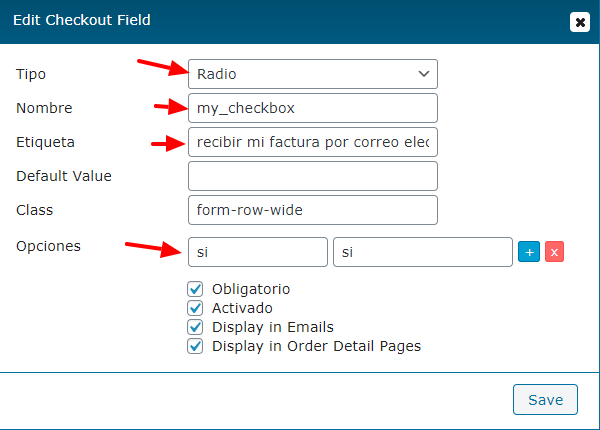Click the first Opciones key input
Viewport: 600px width, 430px height.
(x=258, y=252)
